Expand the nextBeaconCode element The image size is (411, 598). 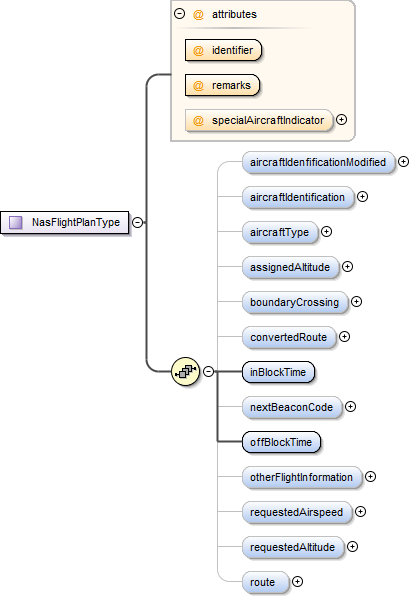tap(350, 407)
